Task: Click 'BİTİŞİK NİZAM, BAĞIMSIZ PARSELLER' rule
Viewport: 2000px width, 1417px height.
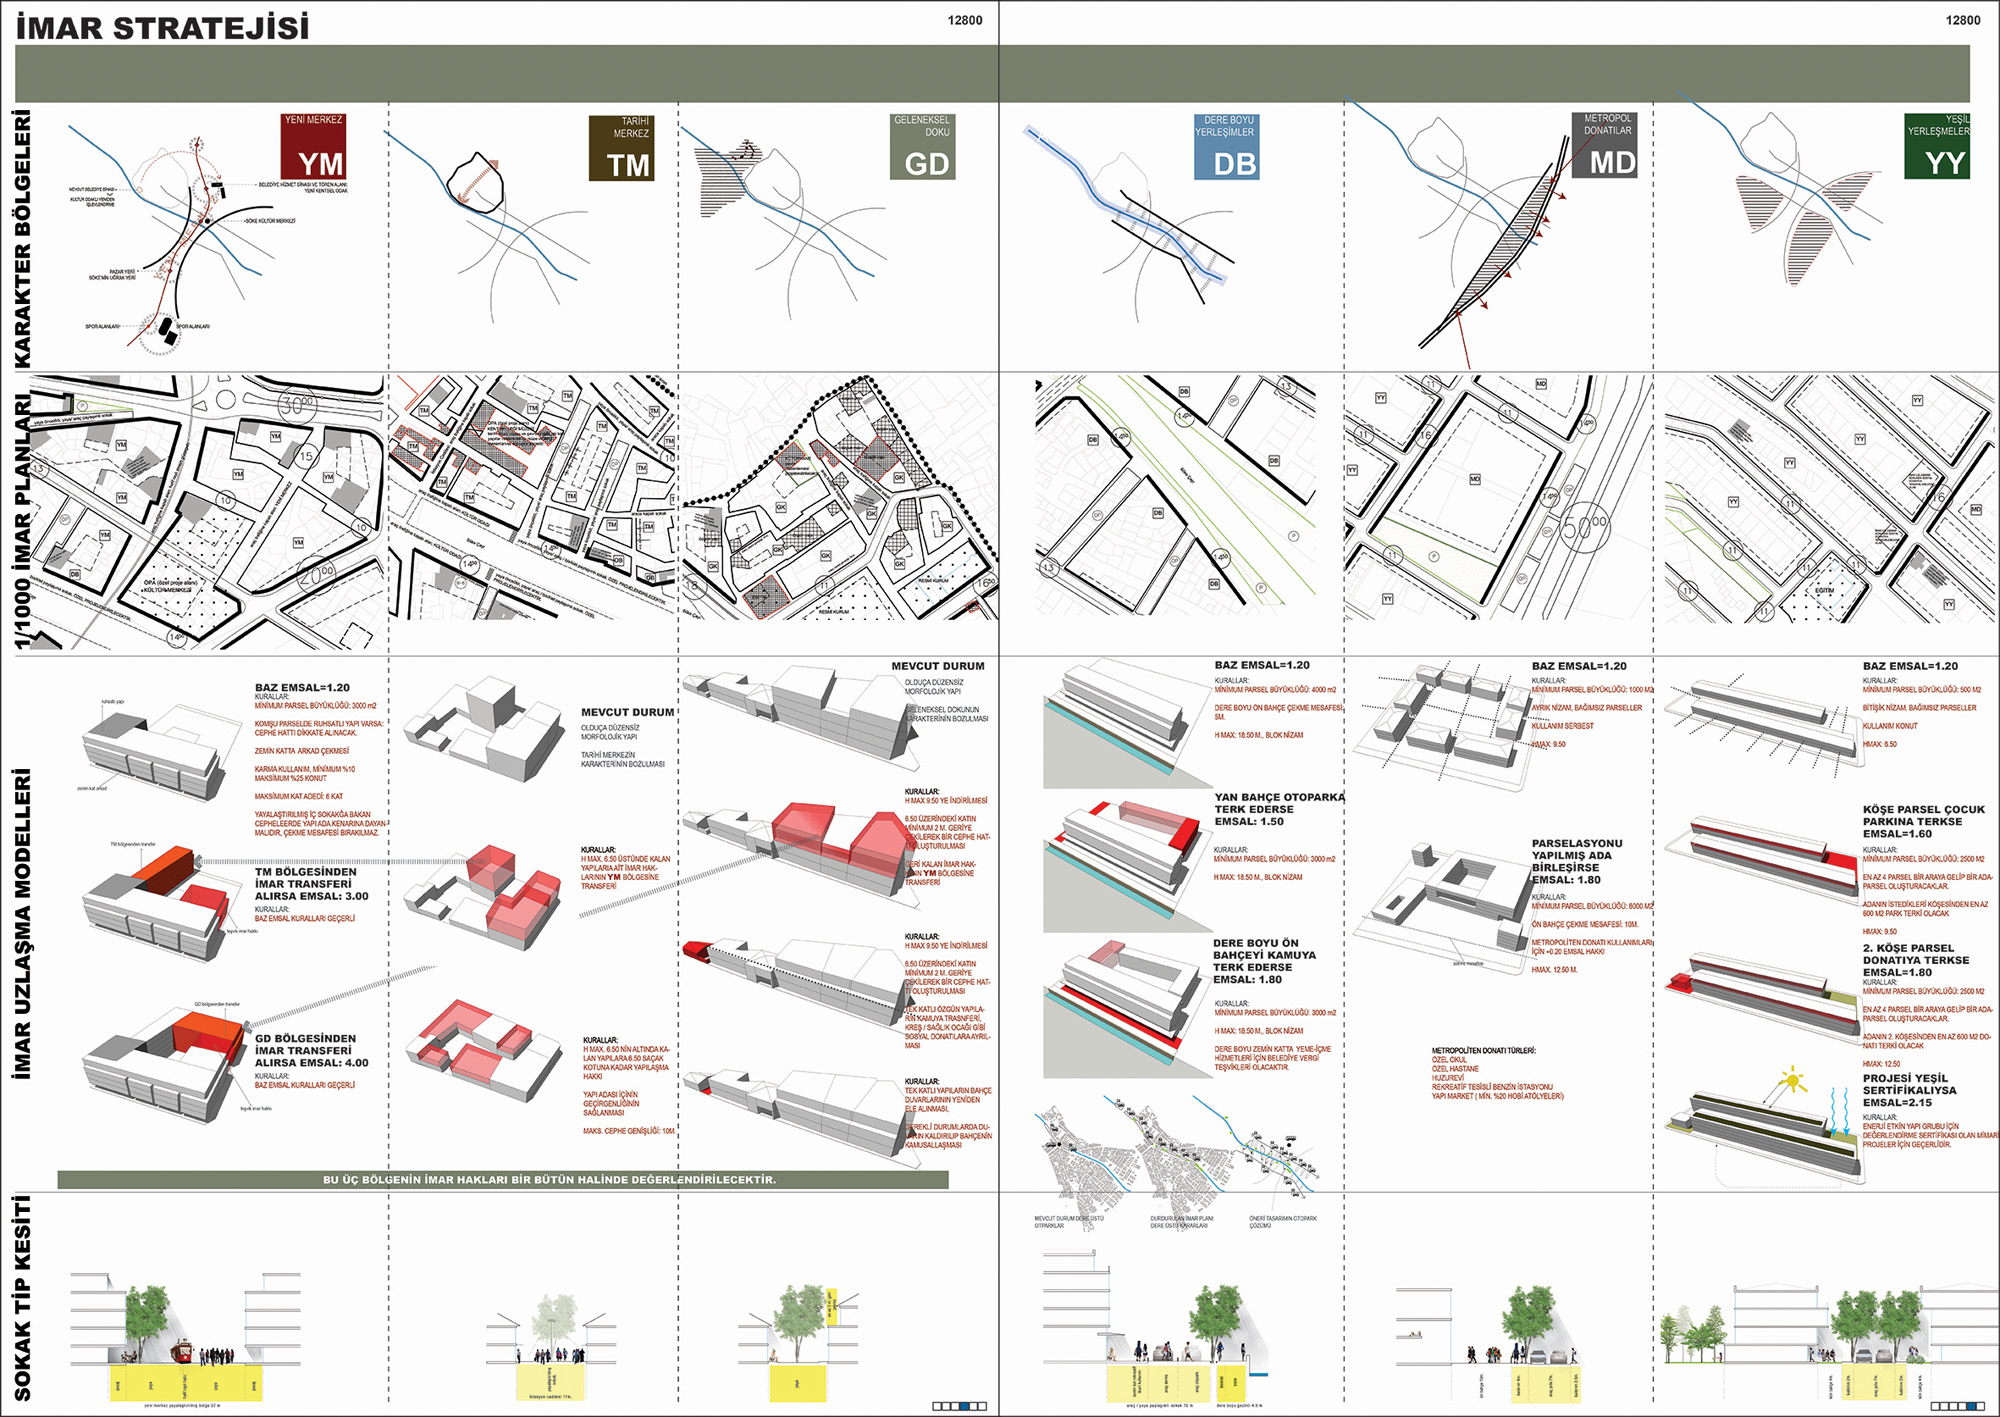Action: pos(1919,708)
